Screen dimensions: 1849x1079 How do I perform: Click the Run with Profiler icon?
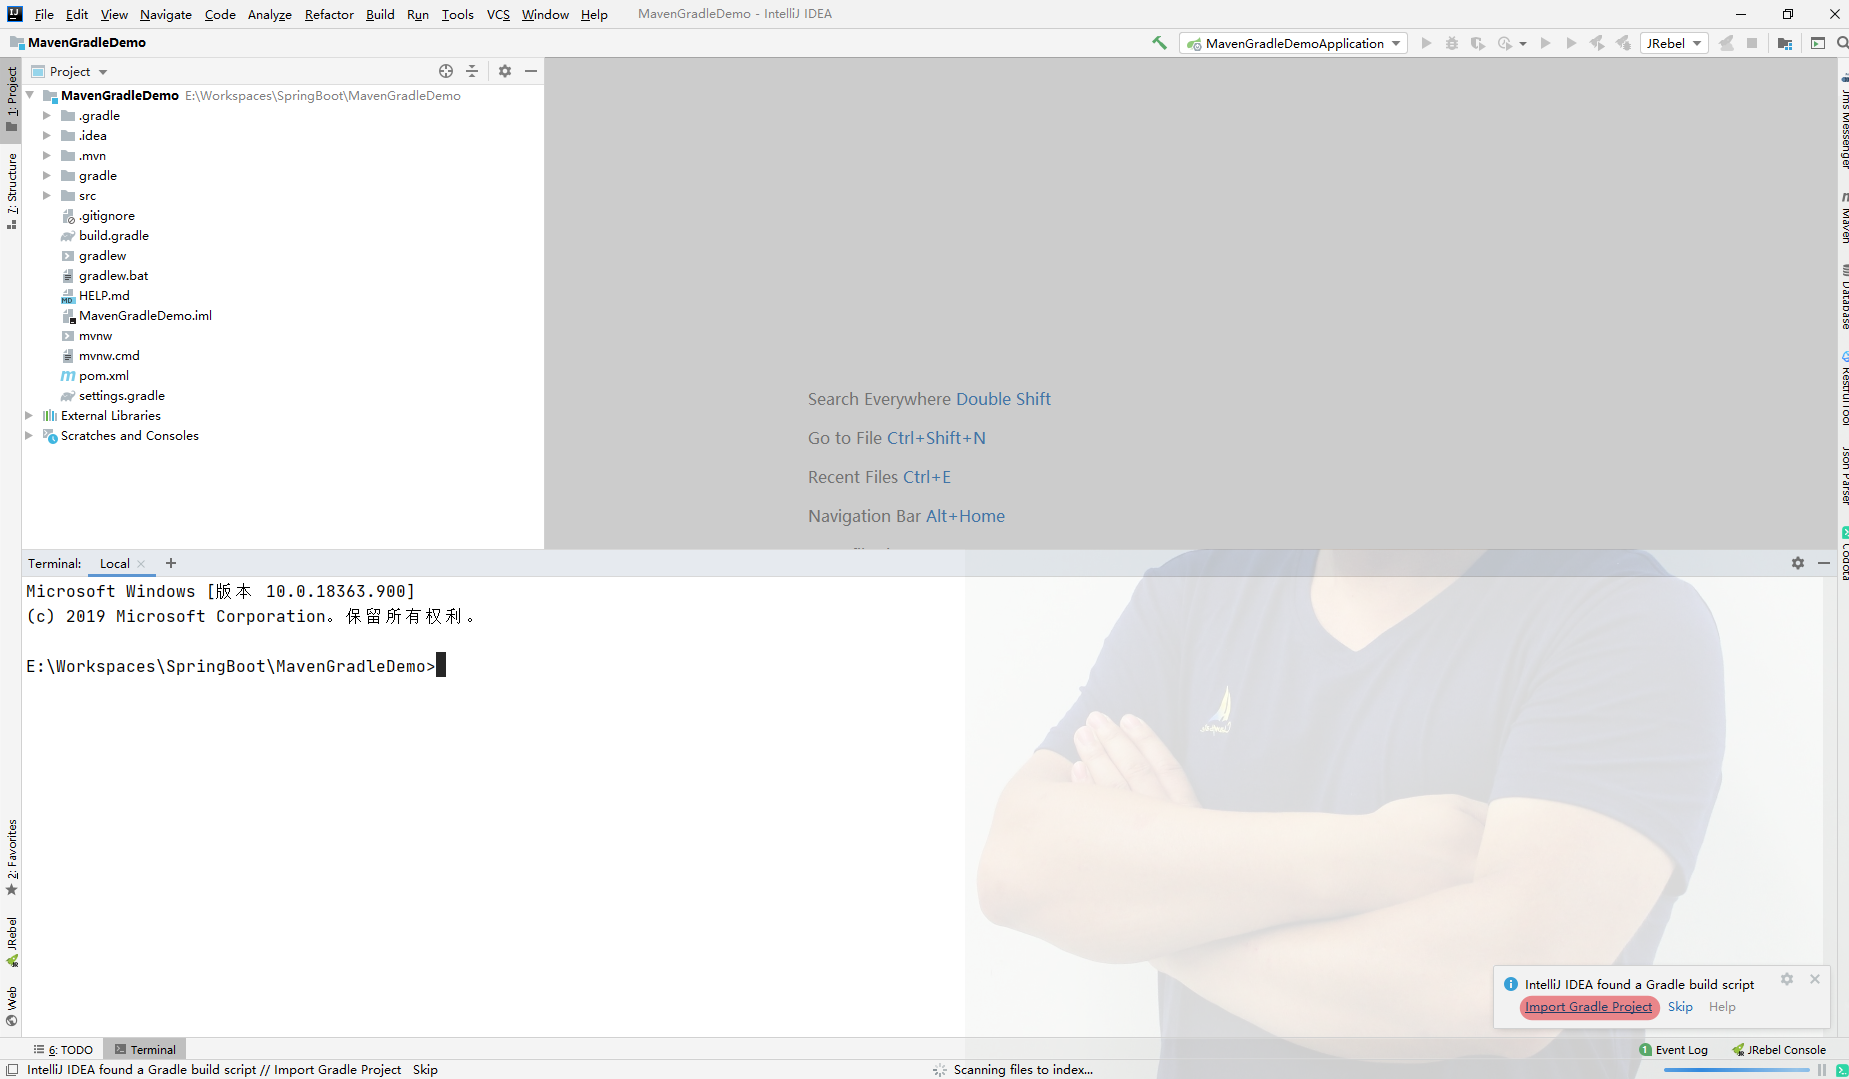coord(1505,43)
